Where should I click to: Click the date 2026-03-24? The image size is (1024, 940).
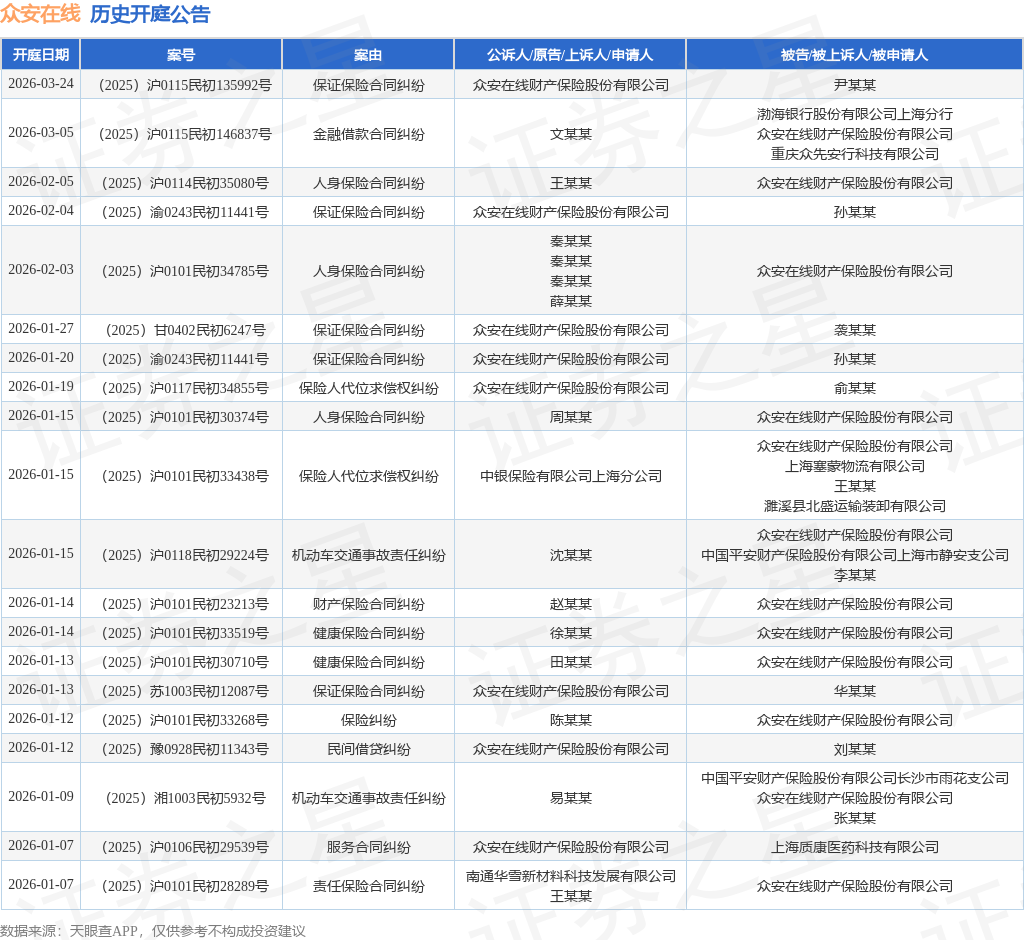pyautogui.click(x=40, y=84)
